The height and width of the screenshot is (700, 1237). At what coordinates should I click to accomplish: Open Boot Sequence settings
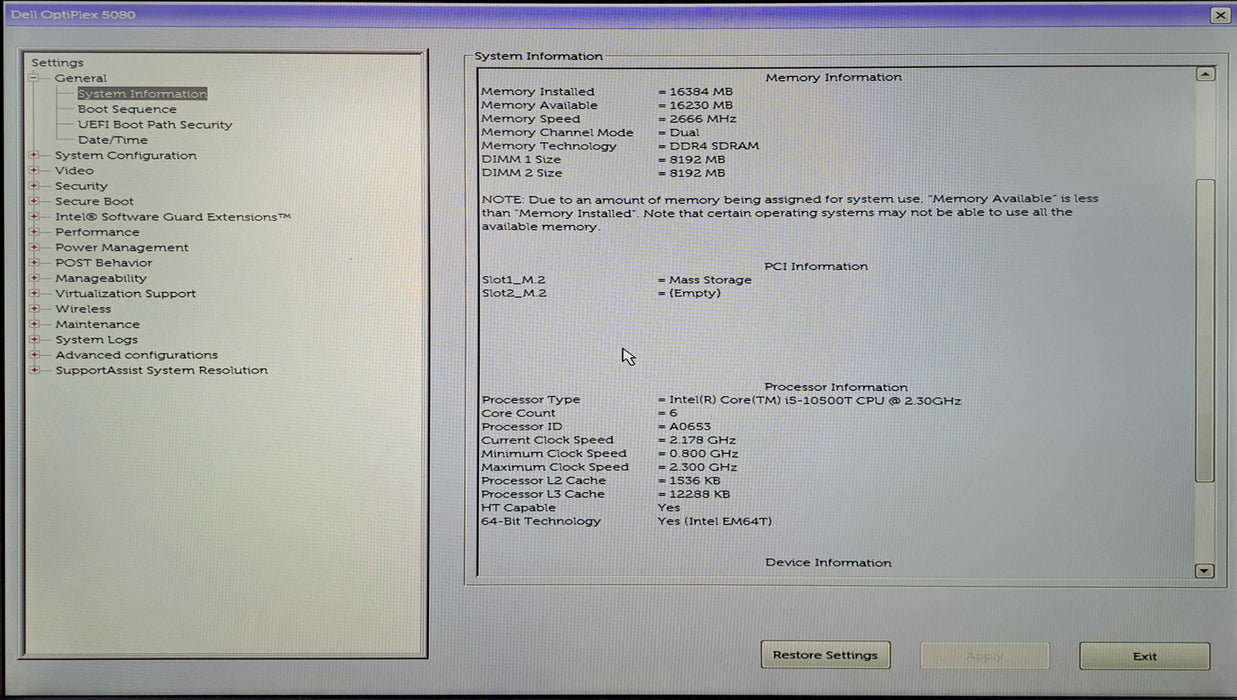coord(127,109)
